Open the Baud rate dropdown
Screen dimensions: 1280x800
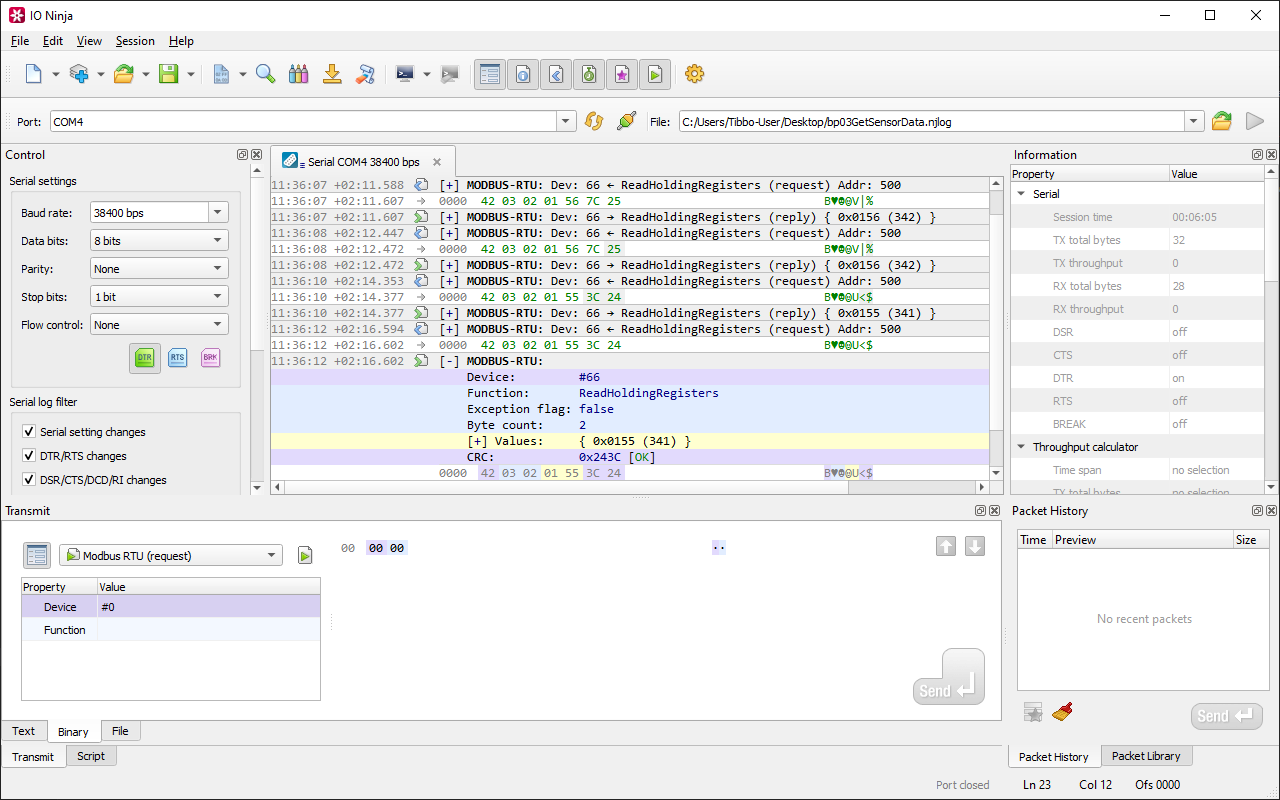tap(219, 213)
